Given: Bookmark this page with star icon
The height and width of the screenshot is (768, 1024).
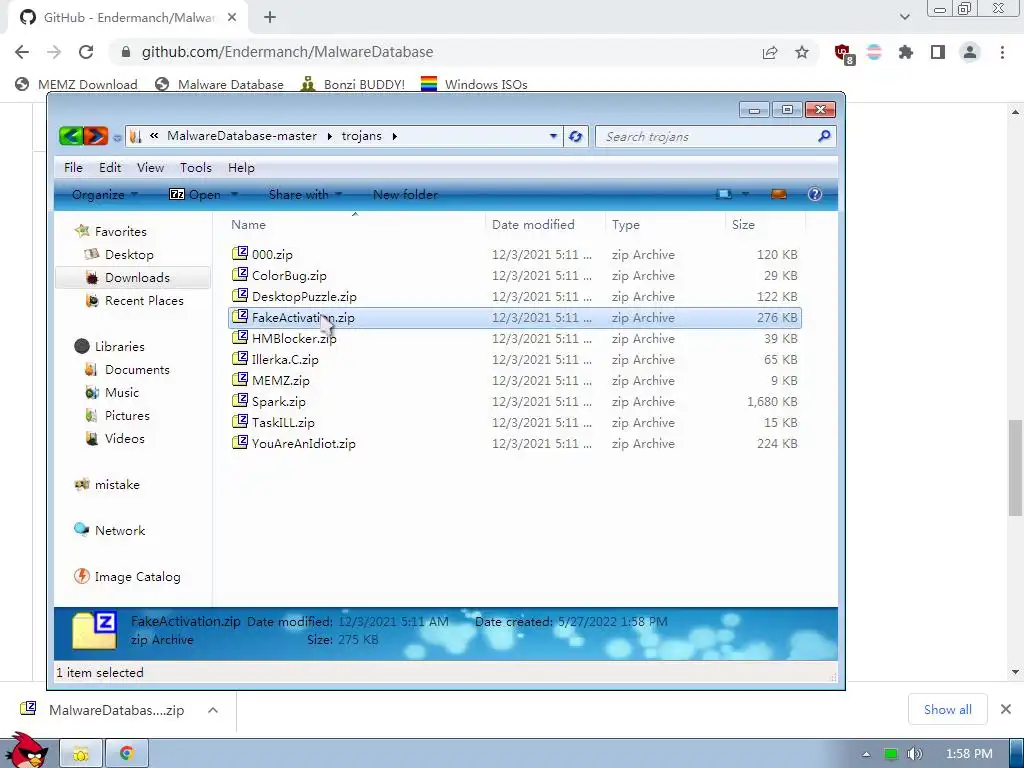Looking at the screenshot, I should click(x=802, y=52).
